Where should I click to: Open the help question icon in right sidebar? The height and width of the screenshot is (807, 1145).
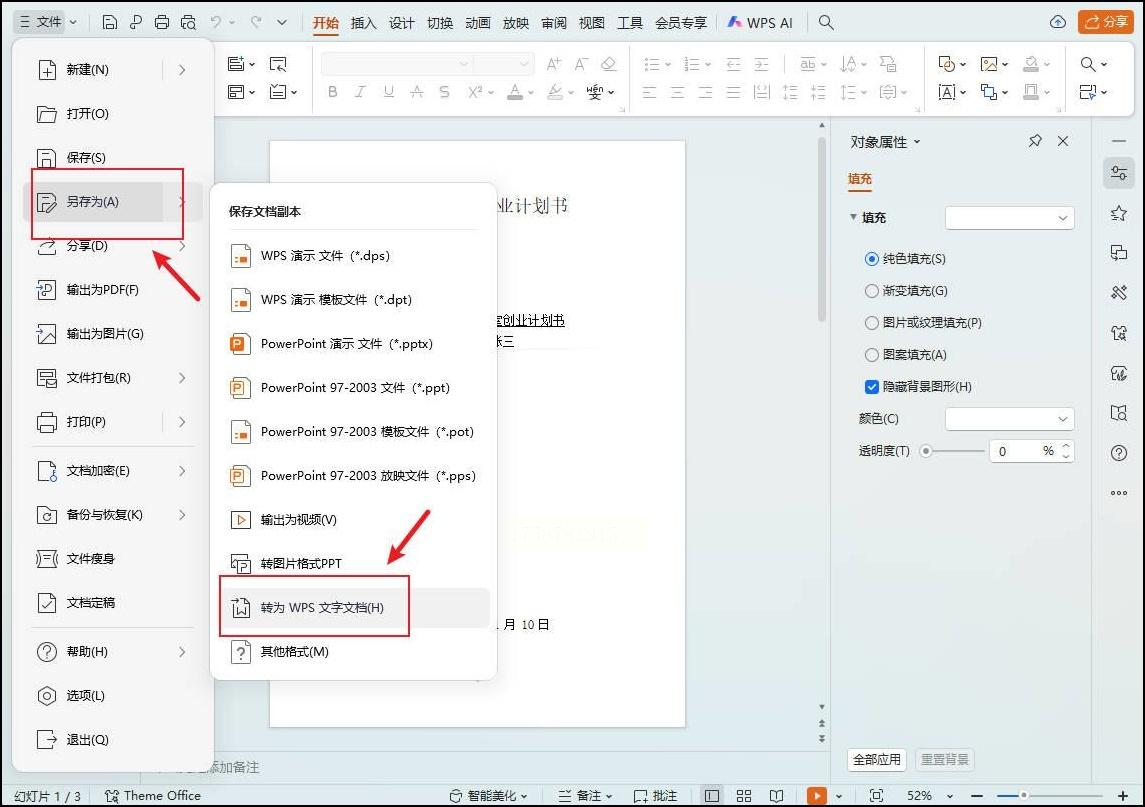point(1119,453)
